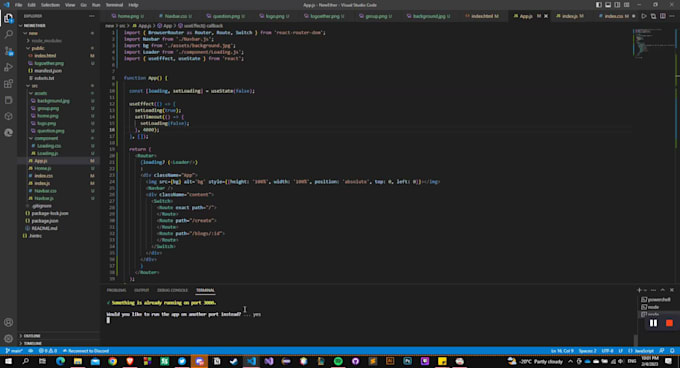This screenshot has width=680, height=368.
Task: Open the Terminal menu
Action: click(x=114, y=5)
